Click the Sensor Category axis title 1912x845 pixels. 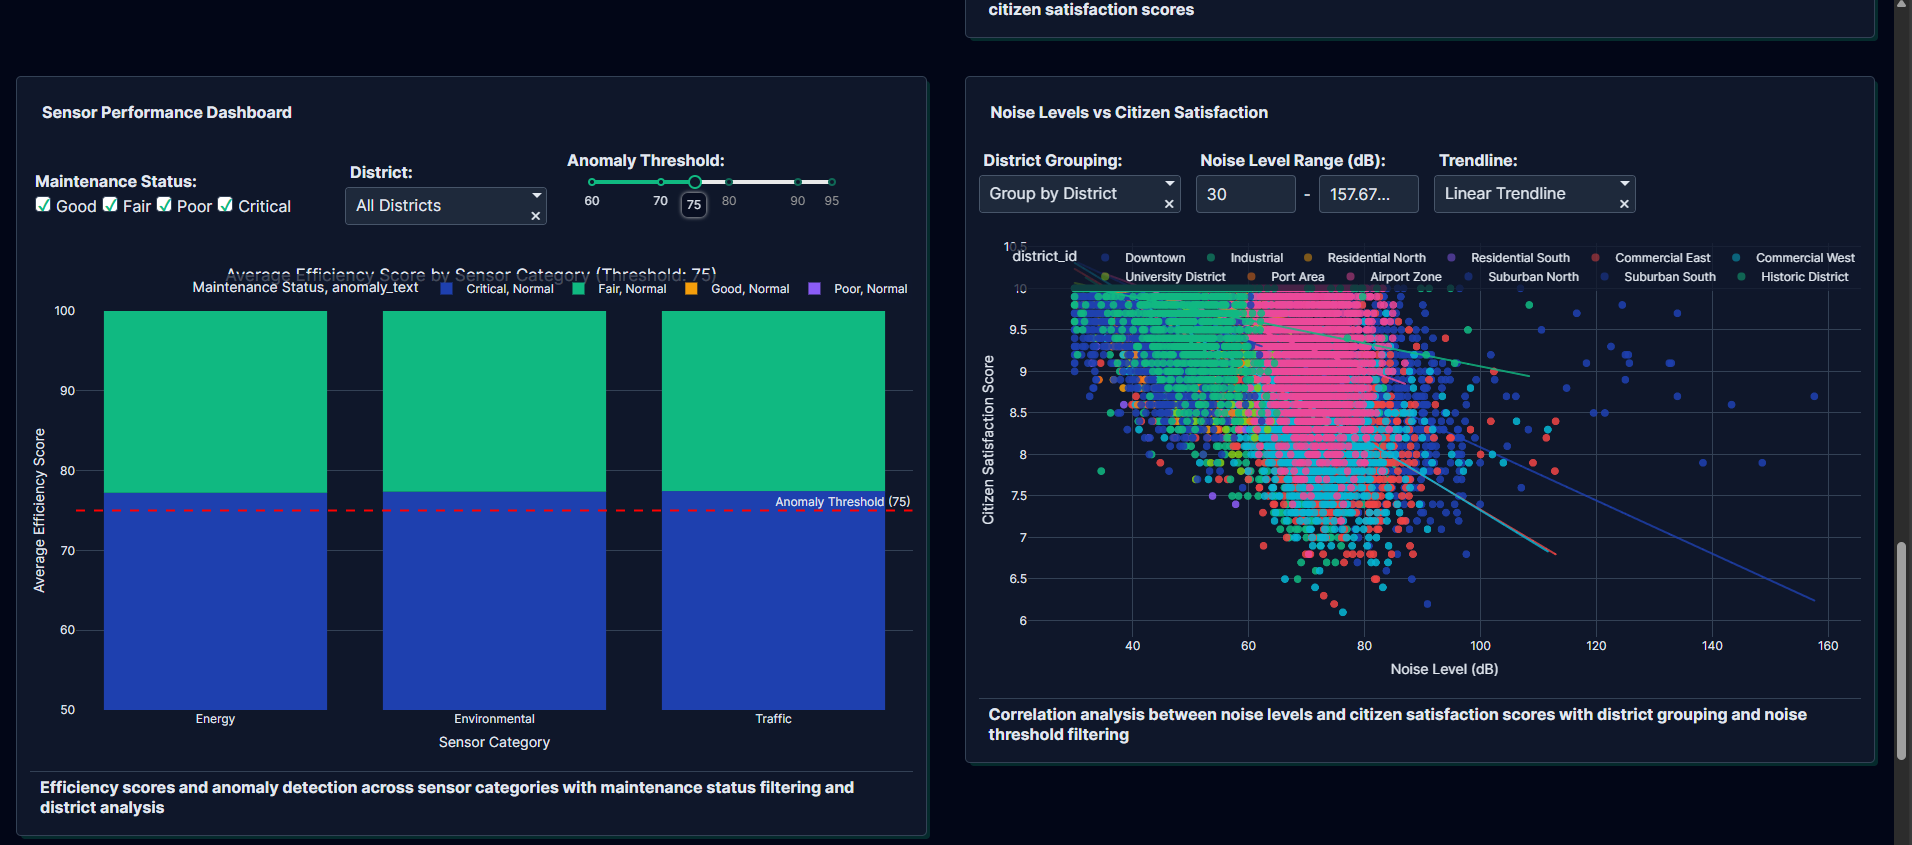494,742
